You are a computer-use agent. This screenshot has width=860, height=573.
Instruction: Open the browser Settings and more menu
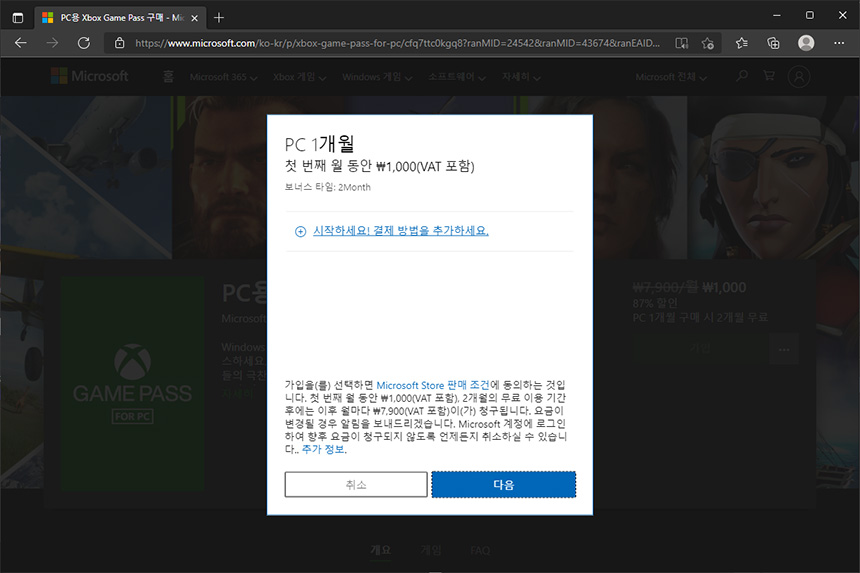[x=839, y=43]
